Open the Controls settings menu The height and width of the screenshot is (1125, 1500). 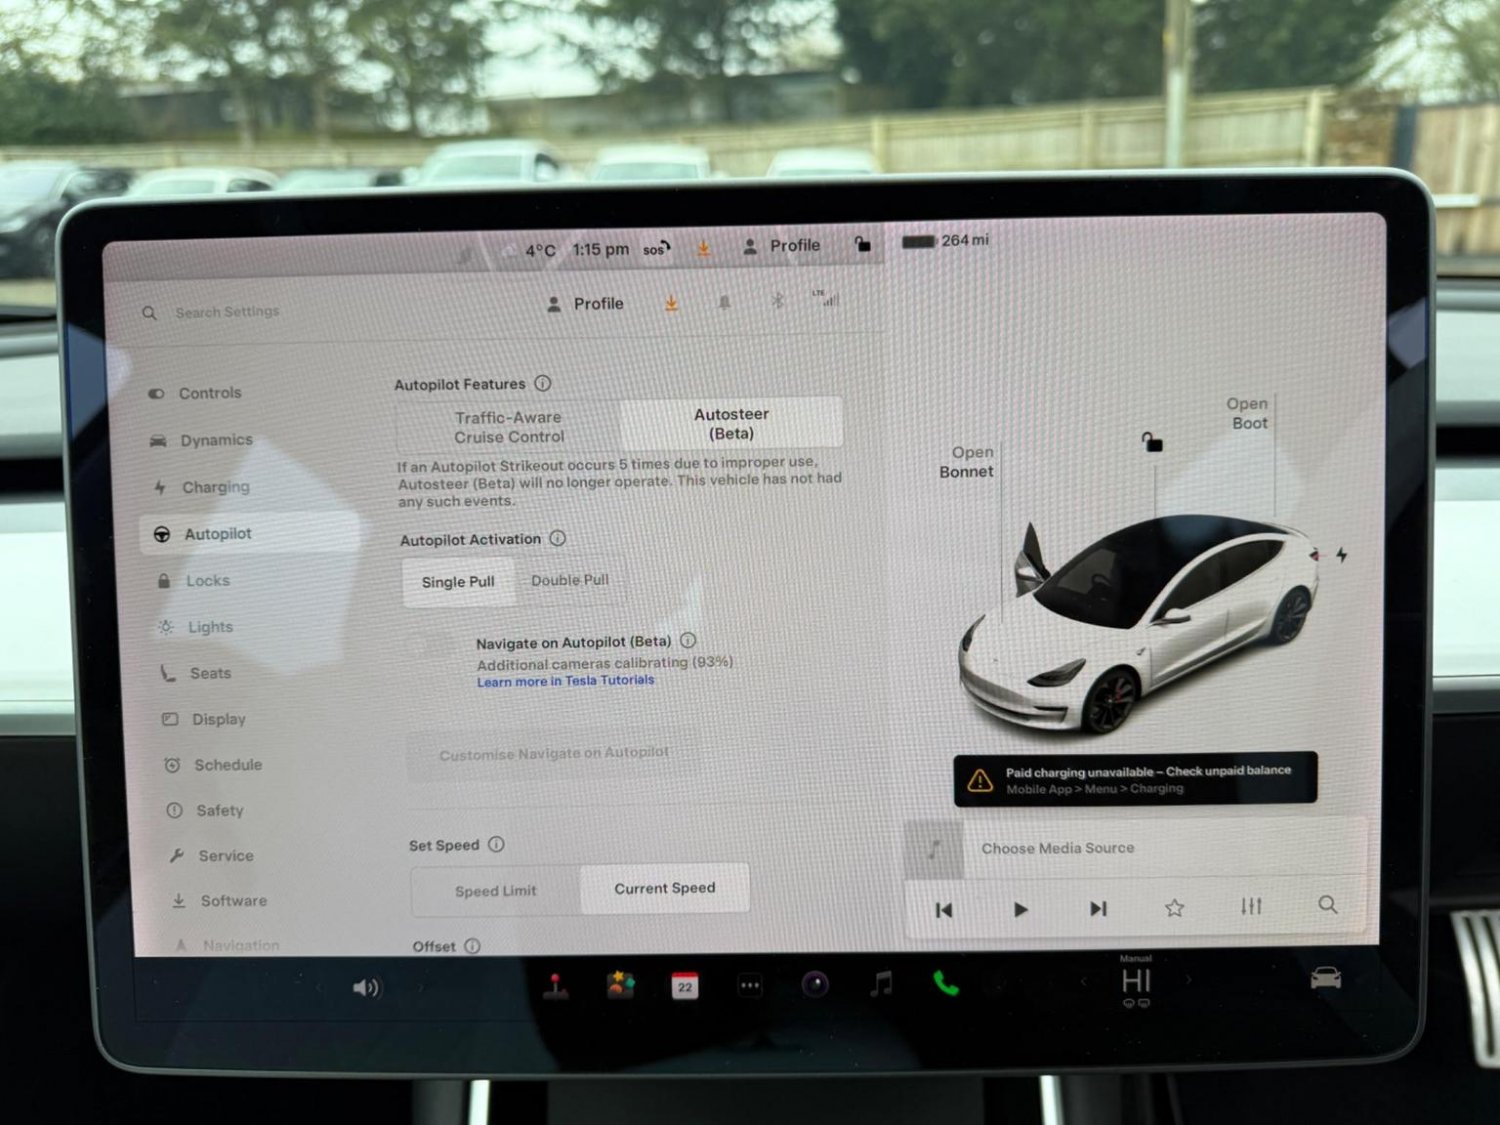(196, 393)
